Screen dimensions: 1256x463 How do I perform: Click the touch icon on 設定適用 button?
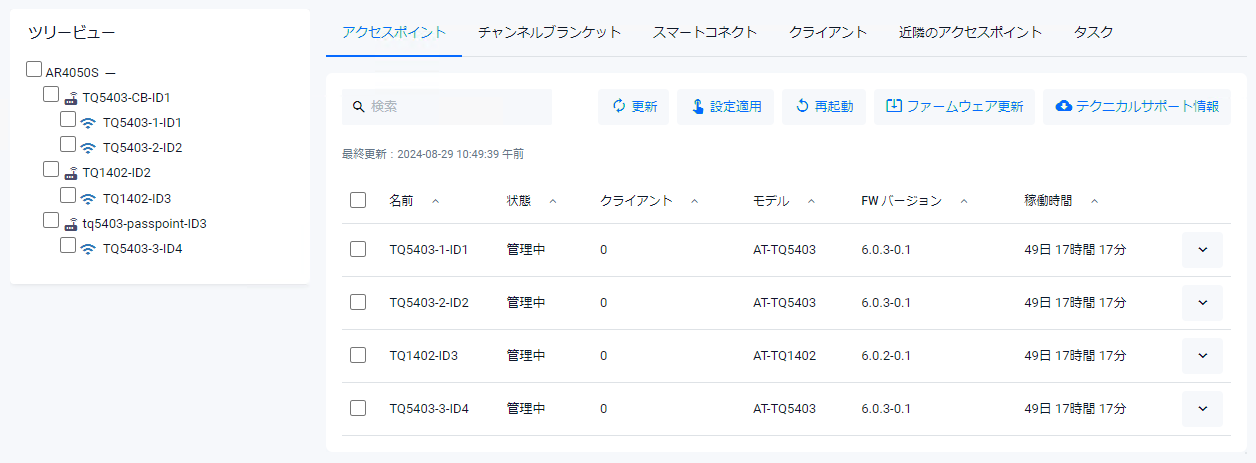(x=696, y=107)
